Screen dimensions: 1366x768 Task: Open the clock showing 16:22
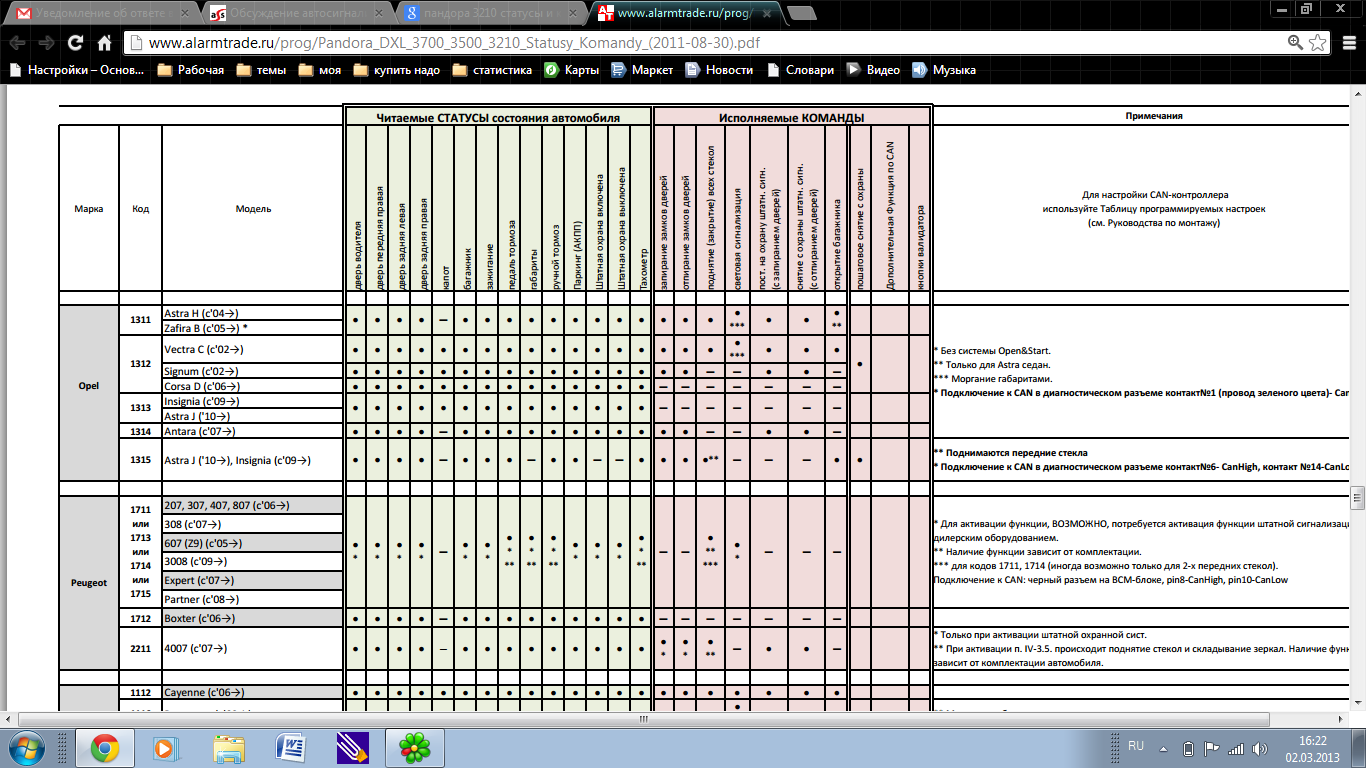click(x=1312, y=748)
